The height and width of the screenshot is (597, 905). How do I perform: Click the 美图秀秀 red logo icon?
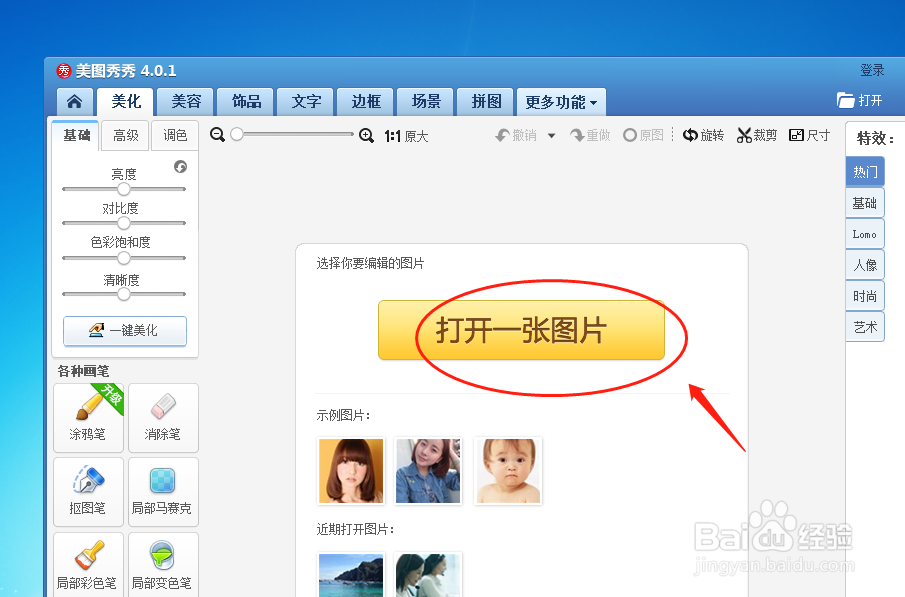(x=63, y=71)
